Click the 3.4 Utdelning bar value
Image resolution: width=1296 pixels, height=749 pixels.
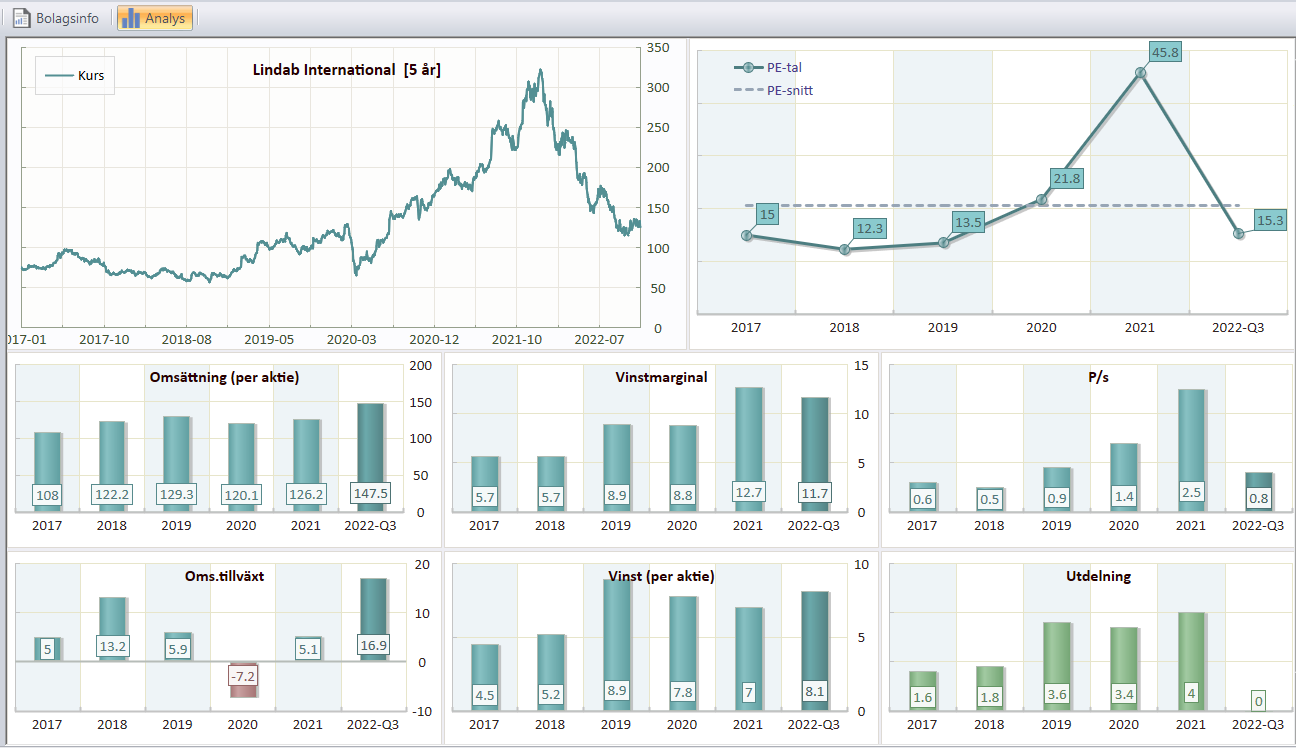pyautogui.click(x=1125, y=694)
